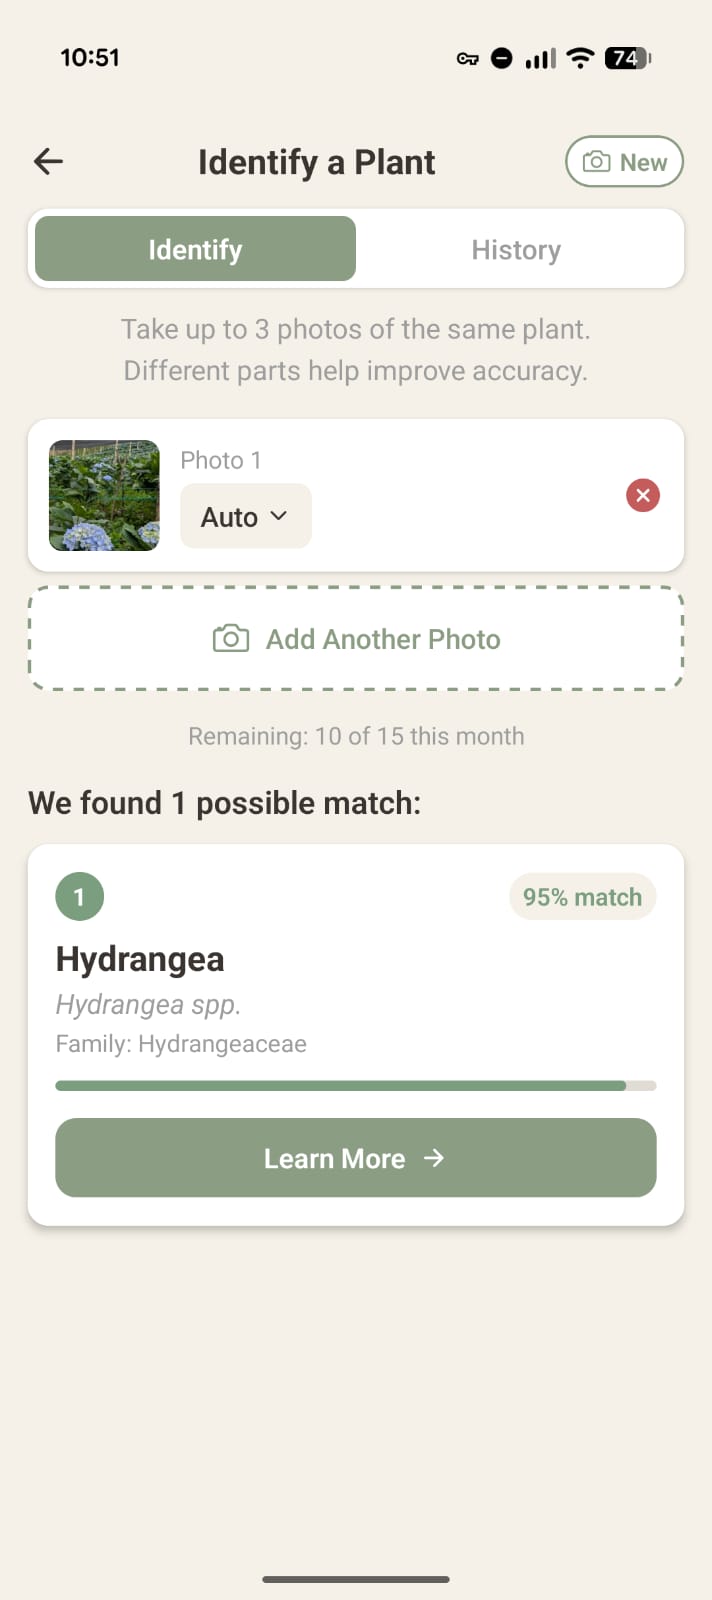Start a New identification

coord(624,161)
